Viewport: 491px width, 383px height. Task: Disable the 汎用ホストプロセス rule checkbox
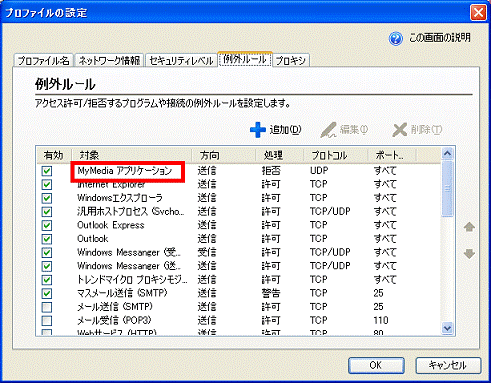[47, 212]
